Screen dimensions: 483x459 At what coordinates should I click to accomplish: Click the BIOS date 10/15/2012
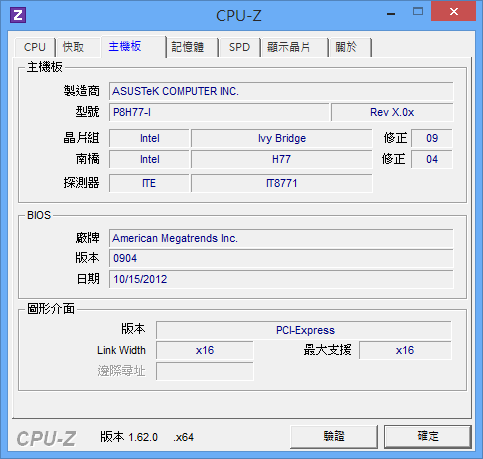click(x=281, y=279)
